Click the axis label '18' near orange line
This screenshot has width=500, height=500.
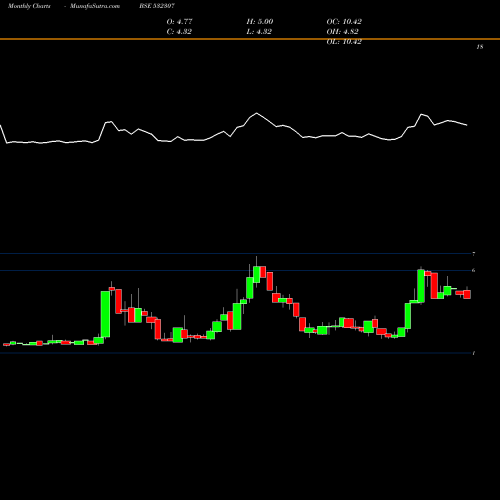pos(480,47)
